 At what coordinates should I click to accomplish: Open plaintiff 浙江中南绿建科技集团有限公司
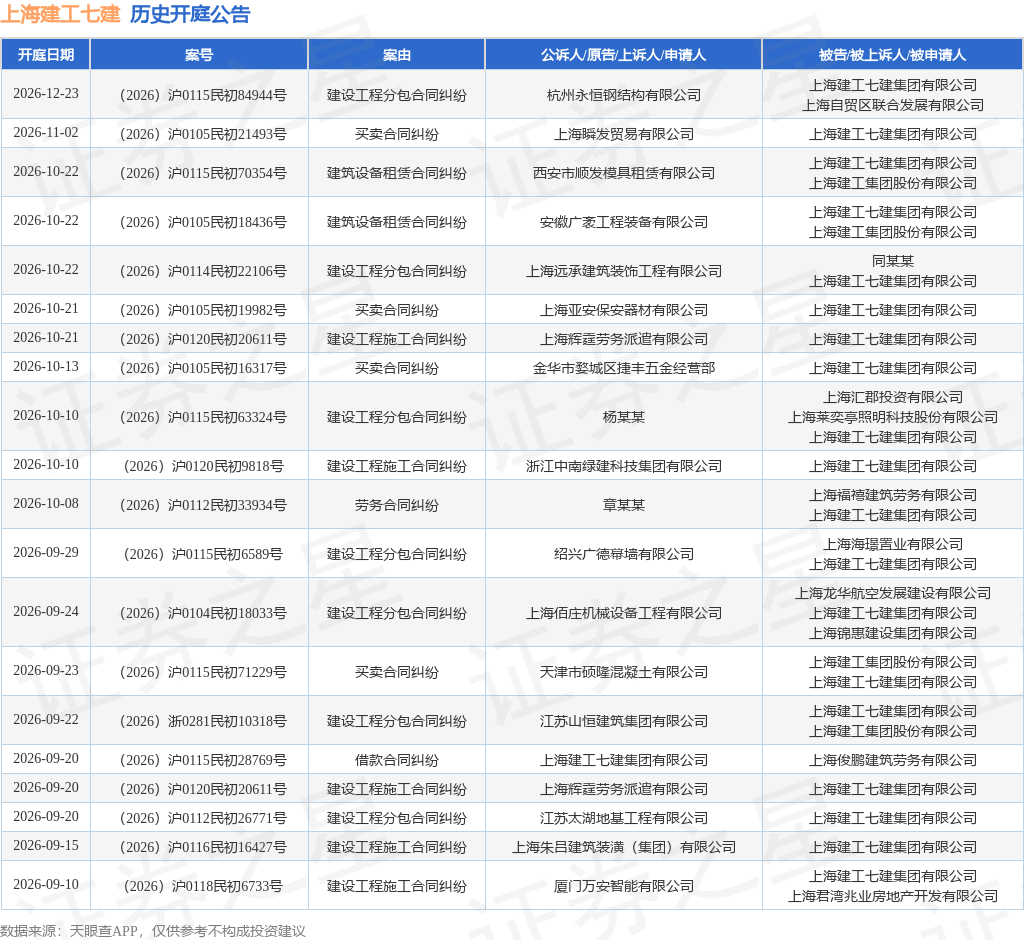pos(624,466)
